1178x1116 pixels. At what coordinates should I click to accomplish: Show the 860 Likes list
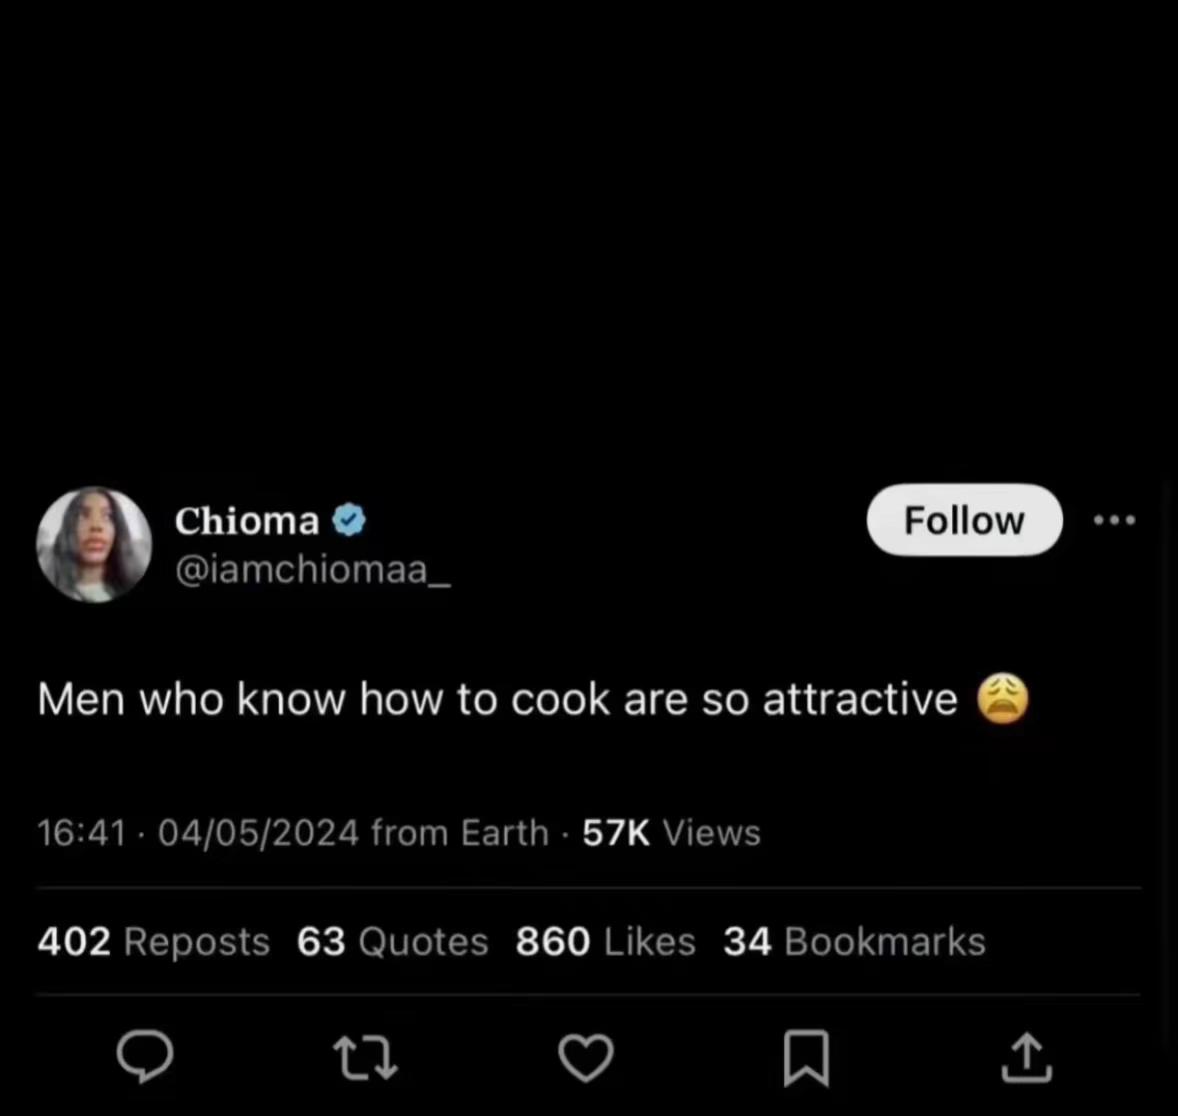(605, 941)
